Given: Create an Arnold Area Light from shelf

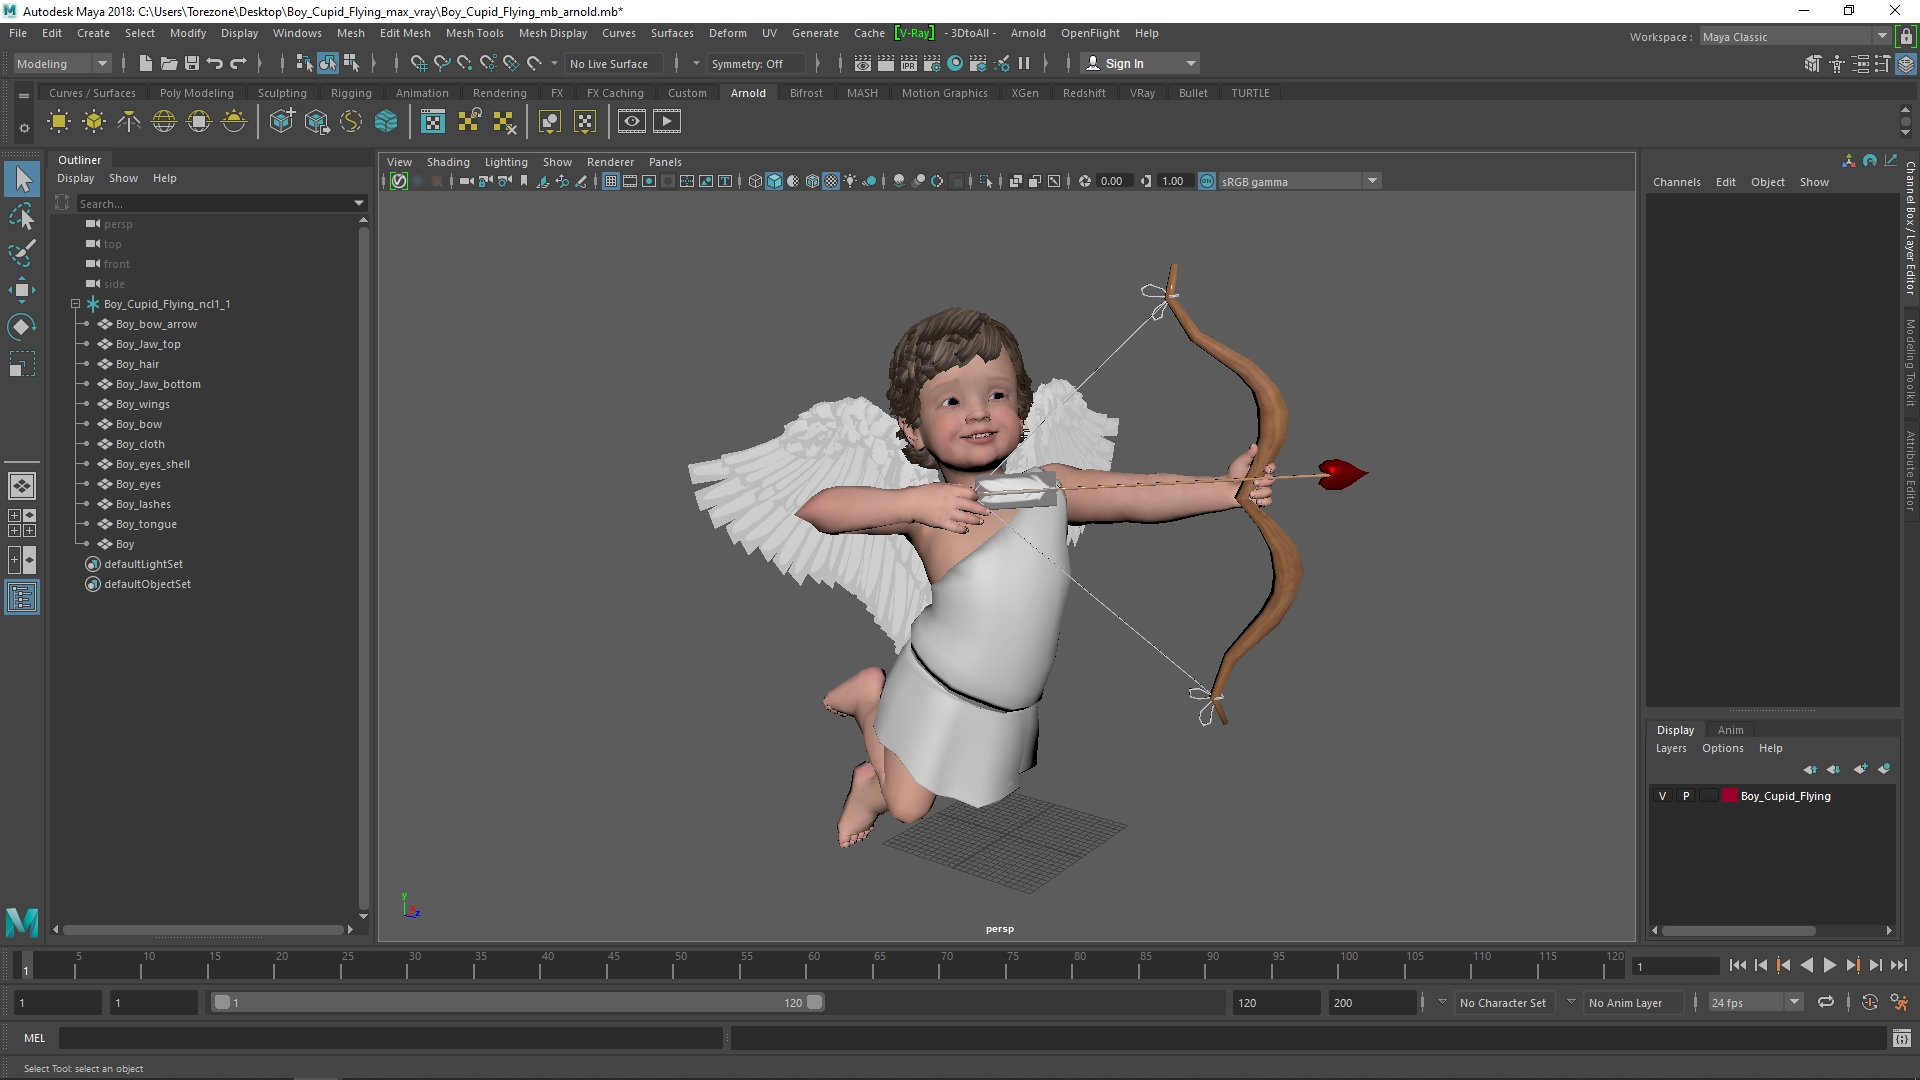Looking at the screenshot, I should [59, 122].
